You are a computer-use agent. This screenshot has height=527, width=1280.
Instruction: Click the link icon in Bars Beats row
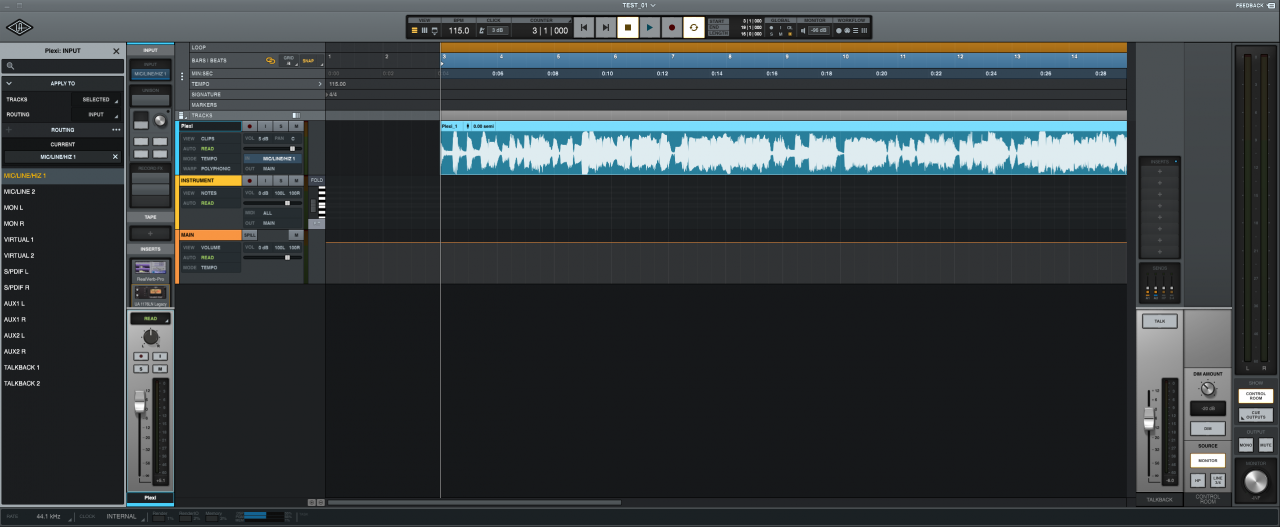coord(269,60)
